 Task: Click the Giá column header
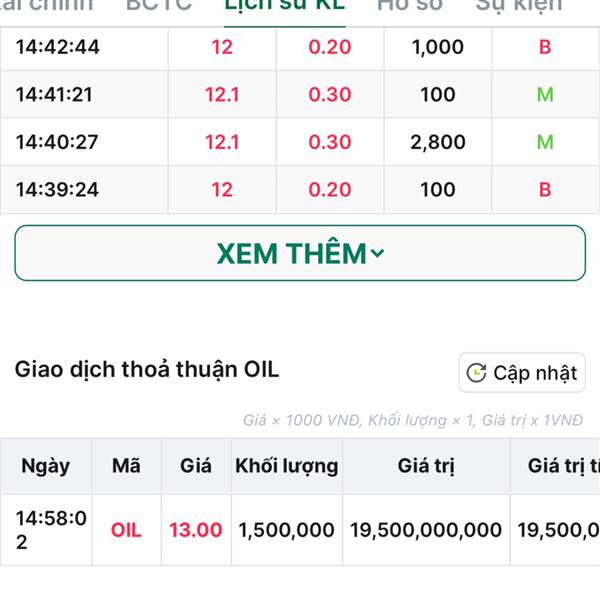click(x=196, y=466)
